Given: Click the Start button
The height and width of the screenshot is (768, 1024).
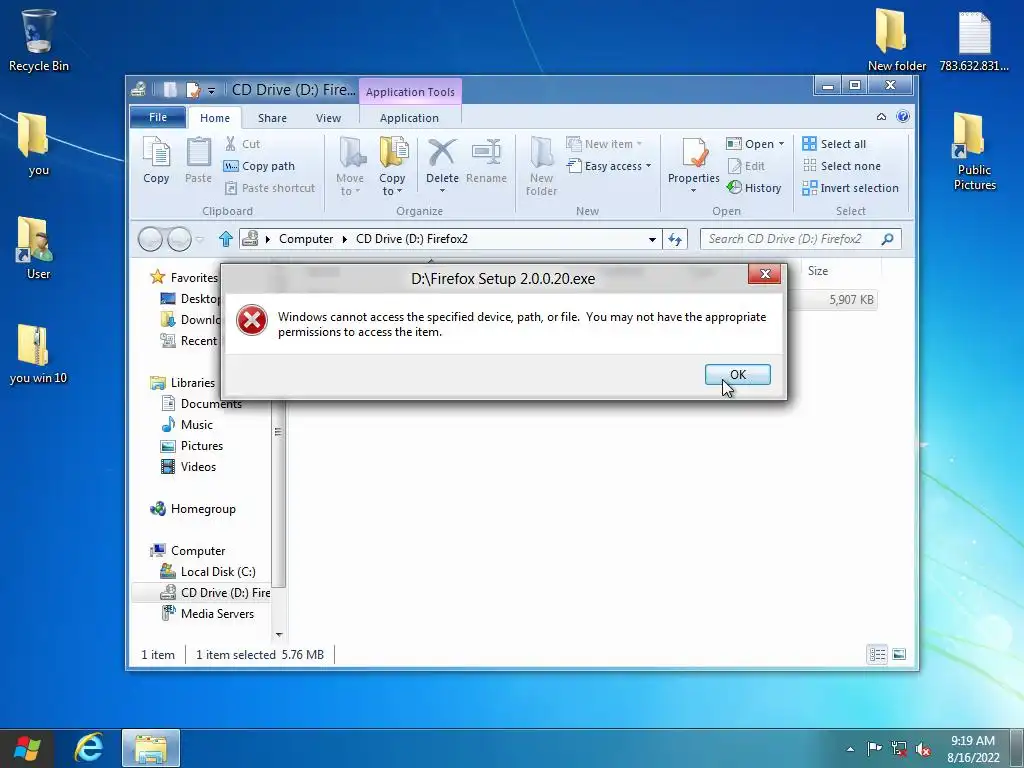Looking at the screenshot, I should click(x=27, y=748).
